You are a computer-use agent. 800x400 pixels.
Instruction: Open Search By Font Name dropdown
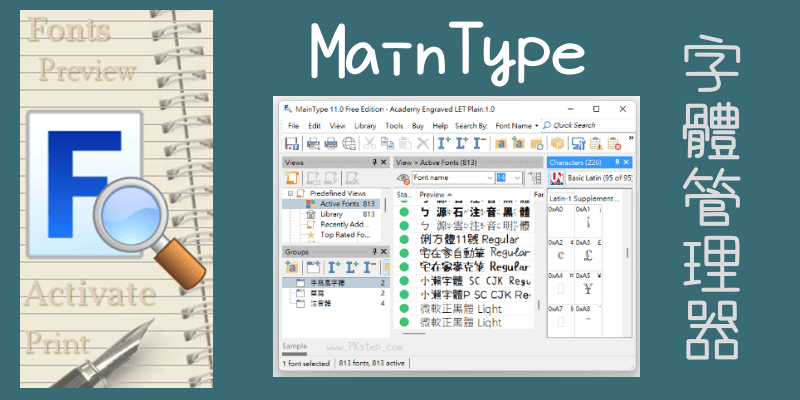517,126
